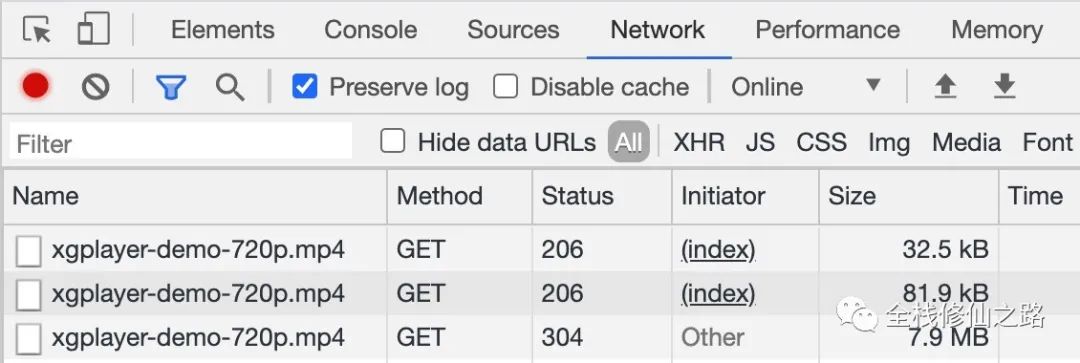Filter requests by Media type
The width and height of the screenshot is (1080, 363).
point(966,143)
